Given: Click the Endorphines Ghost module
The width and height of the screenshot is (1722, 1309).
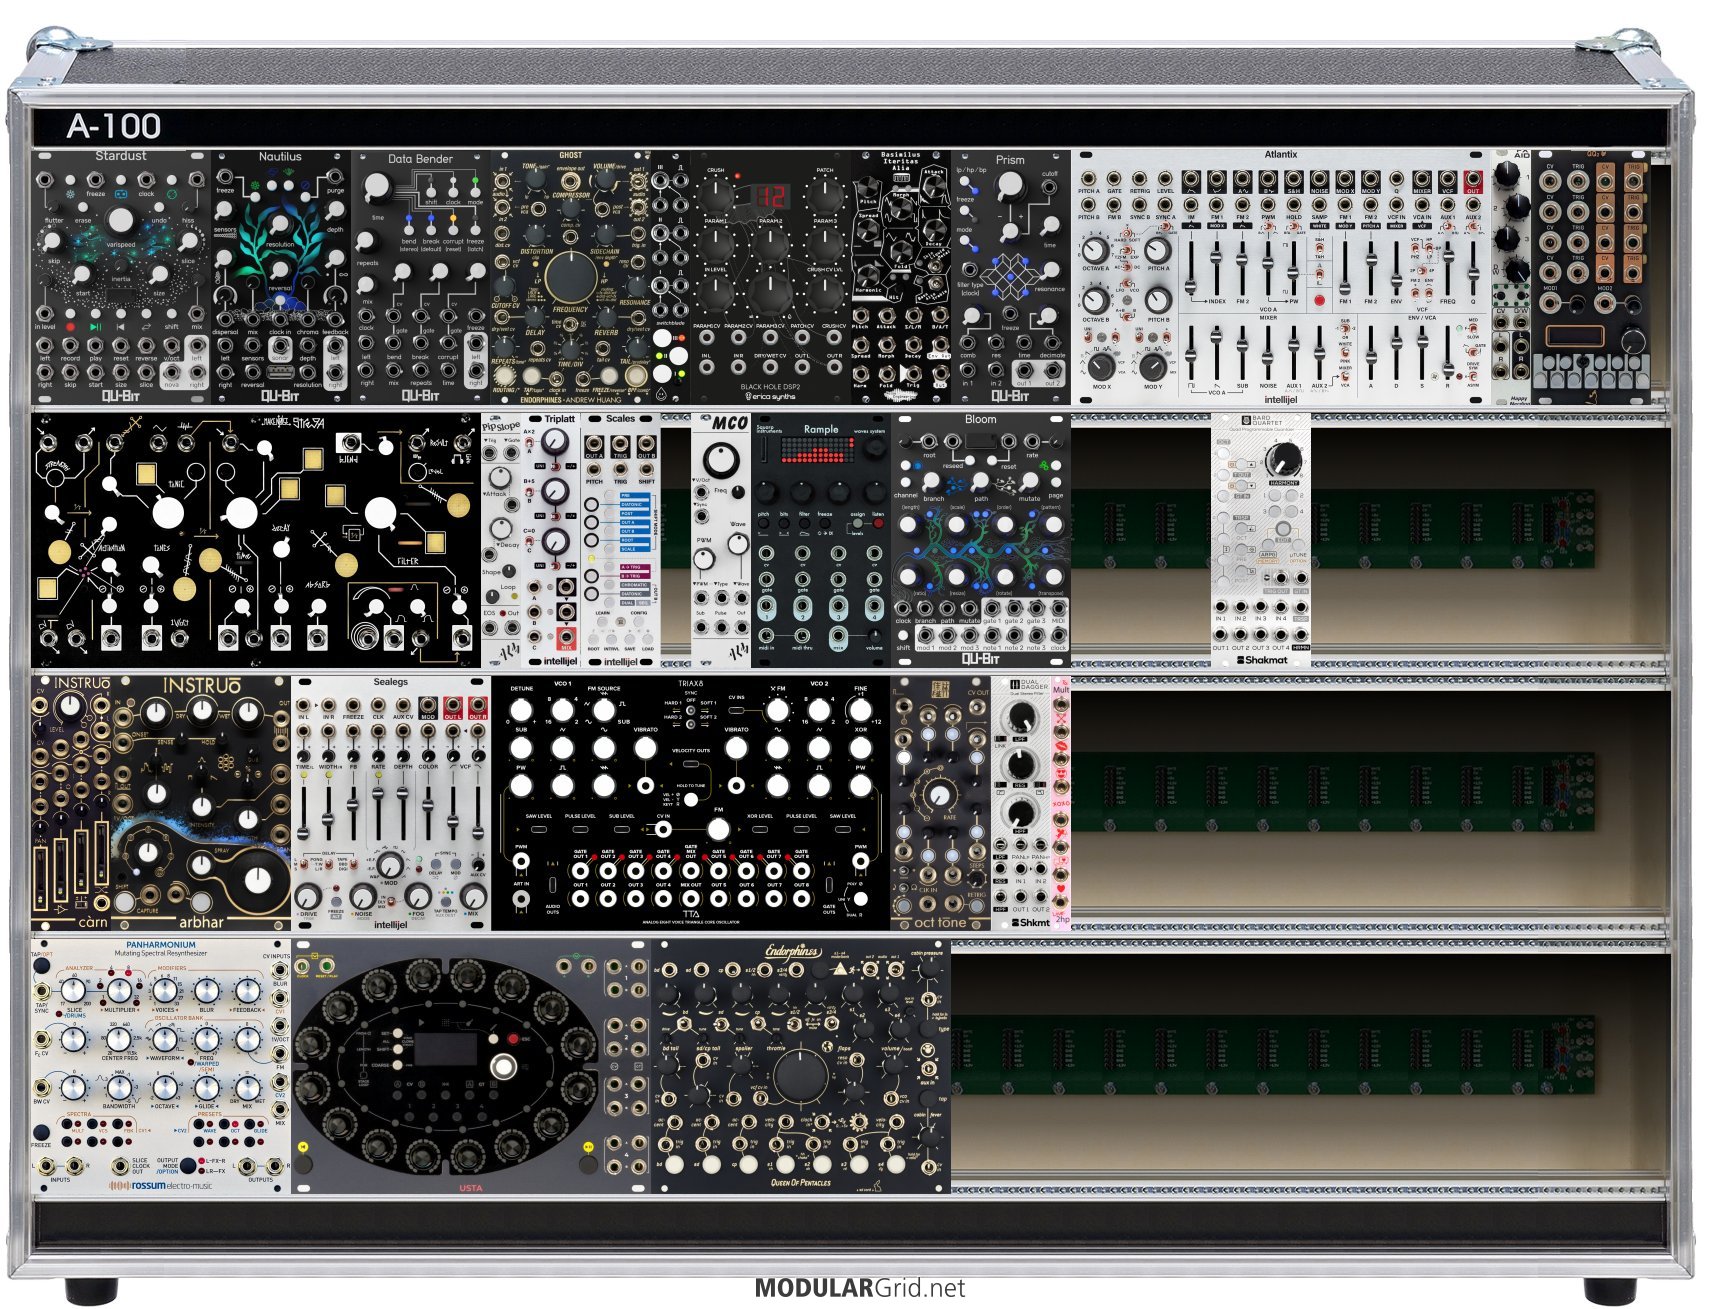Looking at the screenshot, I should click(x=571, y=278).
